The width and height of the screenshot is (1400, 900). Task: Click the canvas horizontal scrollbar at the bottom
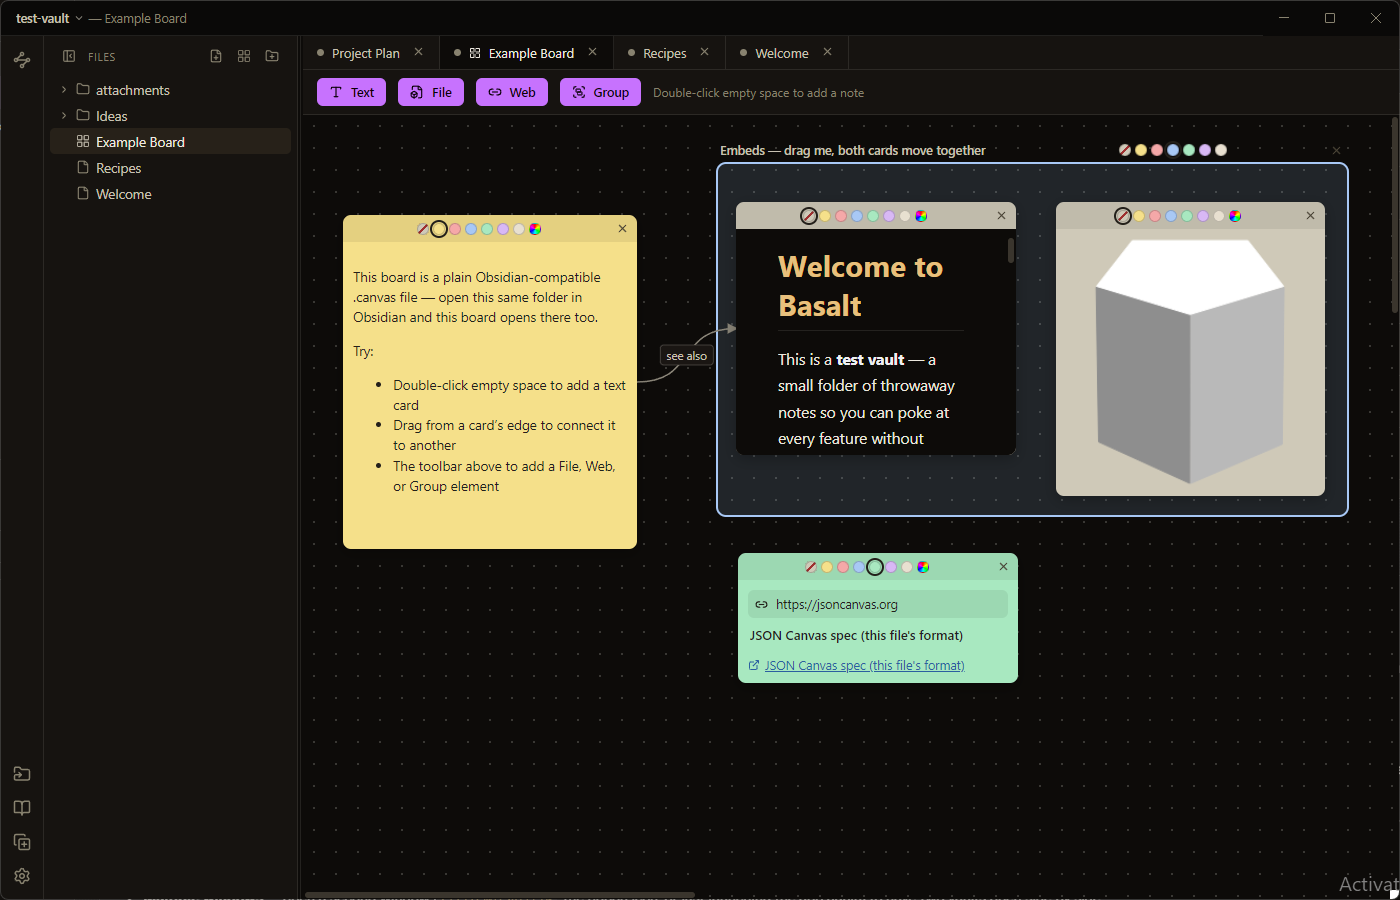pyautogui.click(x=500, y=895)
